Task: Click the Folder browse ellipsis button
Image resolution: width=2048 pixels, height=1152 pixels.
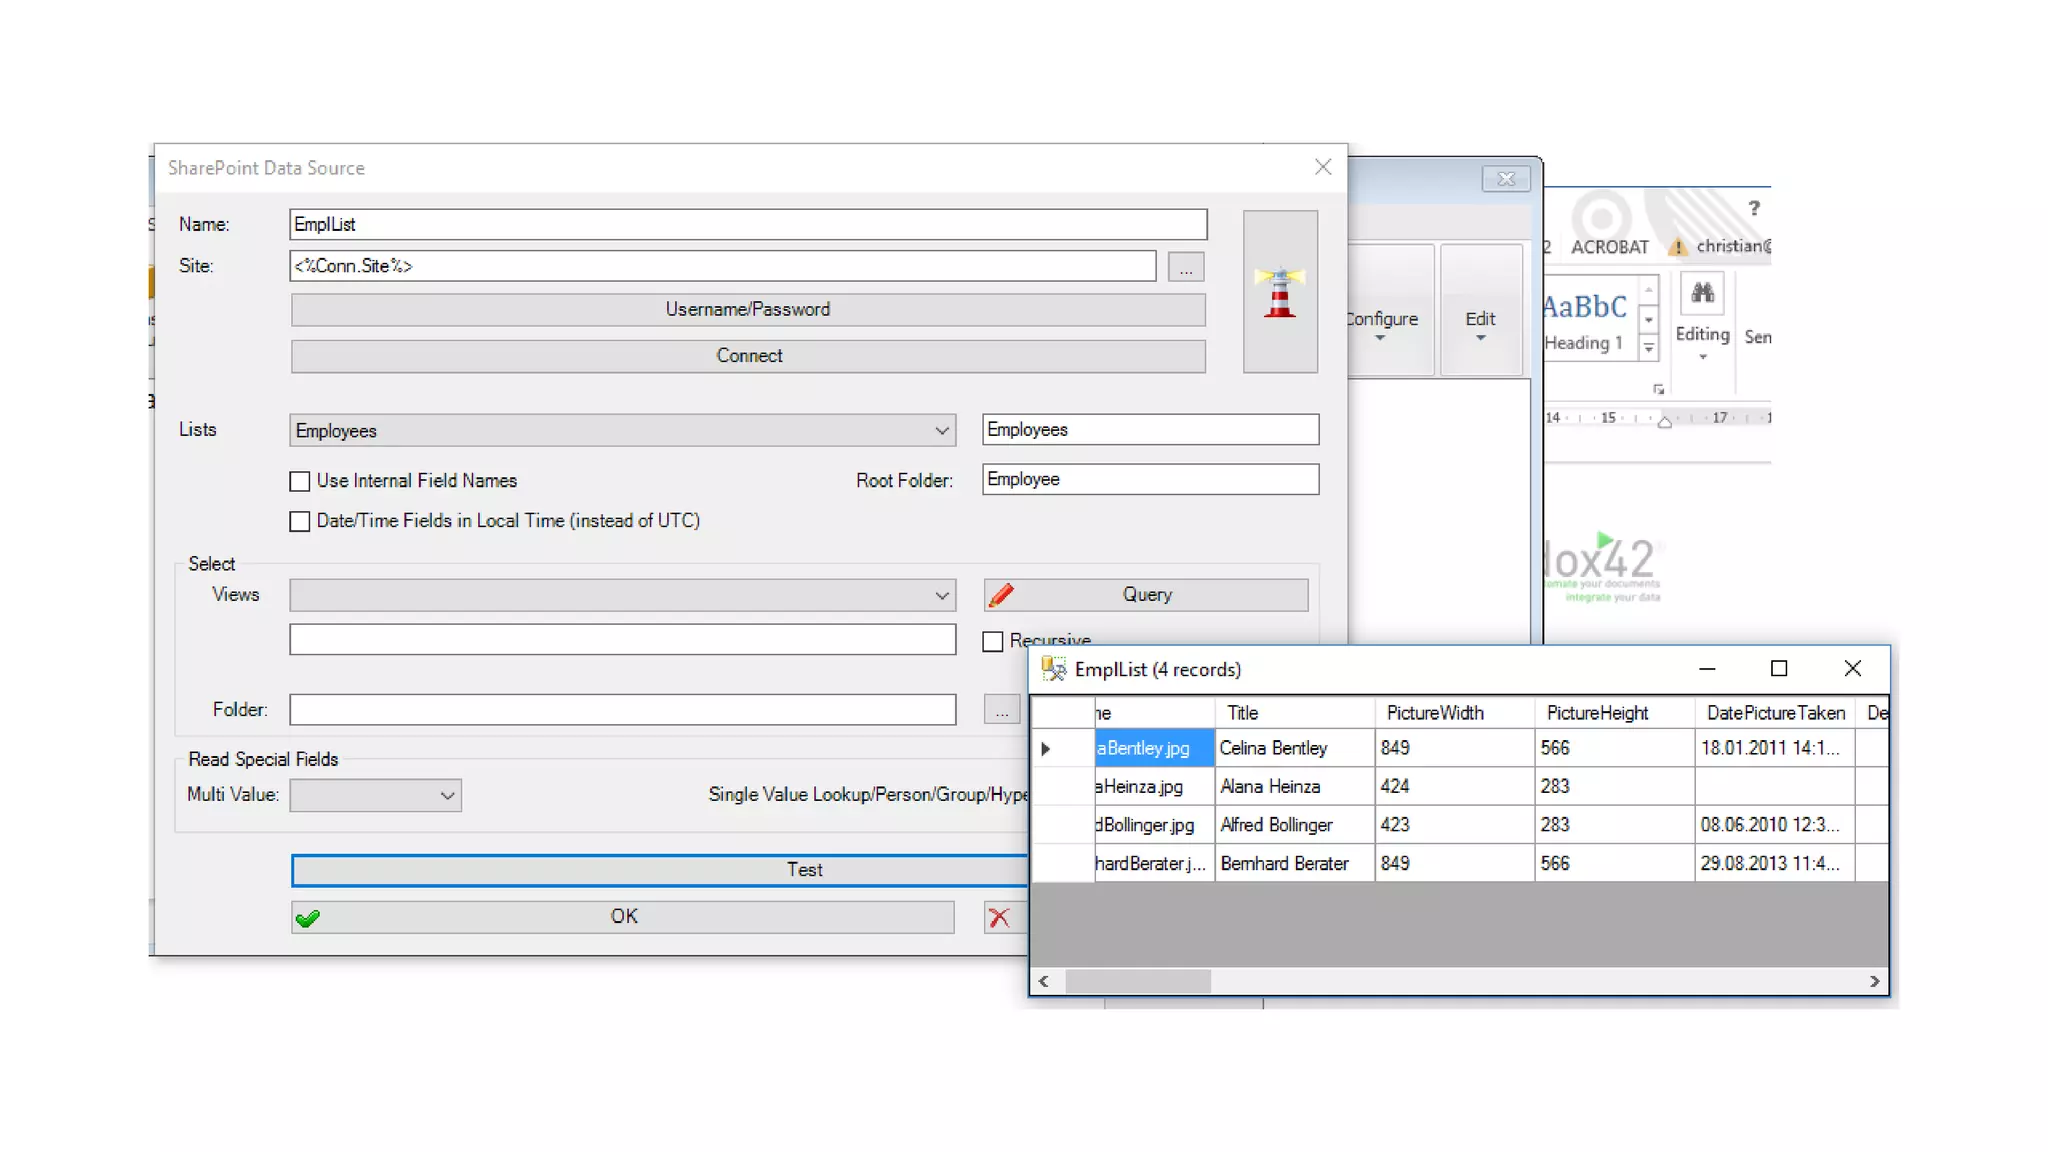Action: point(1001,710)
